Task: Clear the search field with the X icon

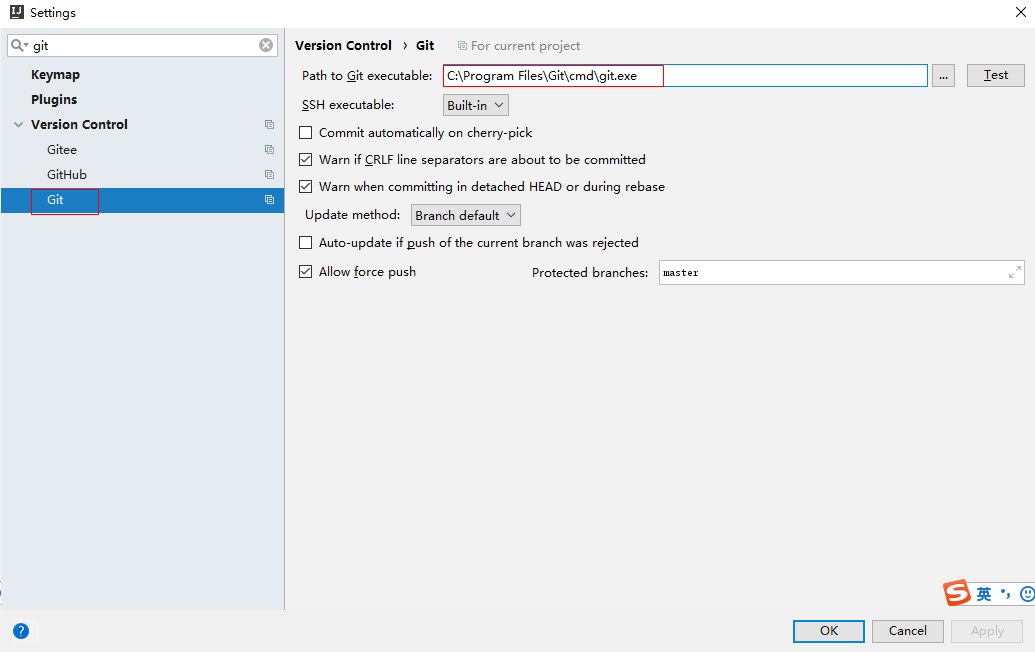Action: pos(266,45)
